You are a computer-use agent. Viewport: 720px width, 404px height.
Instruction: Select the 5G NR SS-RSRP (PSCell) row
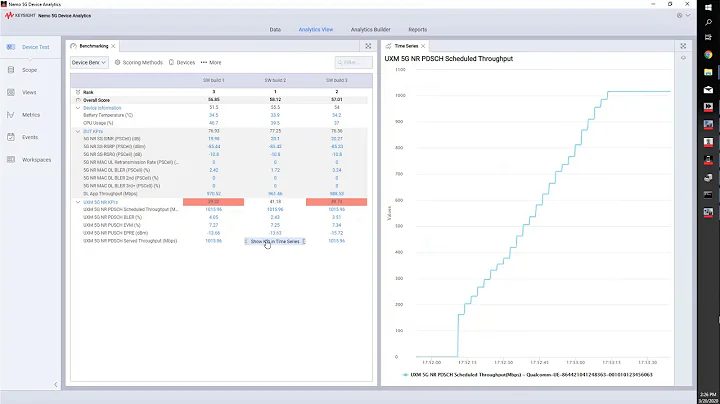click(114, 146)
